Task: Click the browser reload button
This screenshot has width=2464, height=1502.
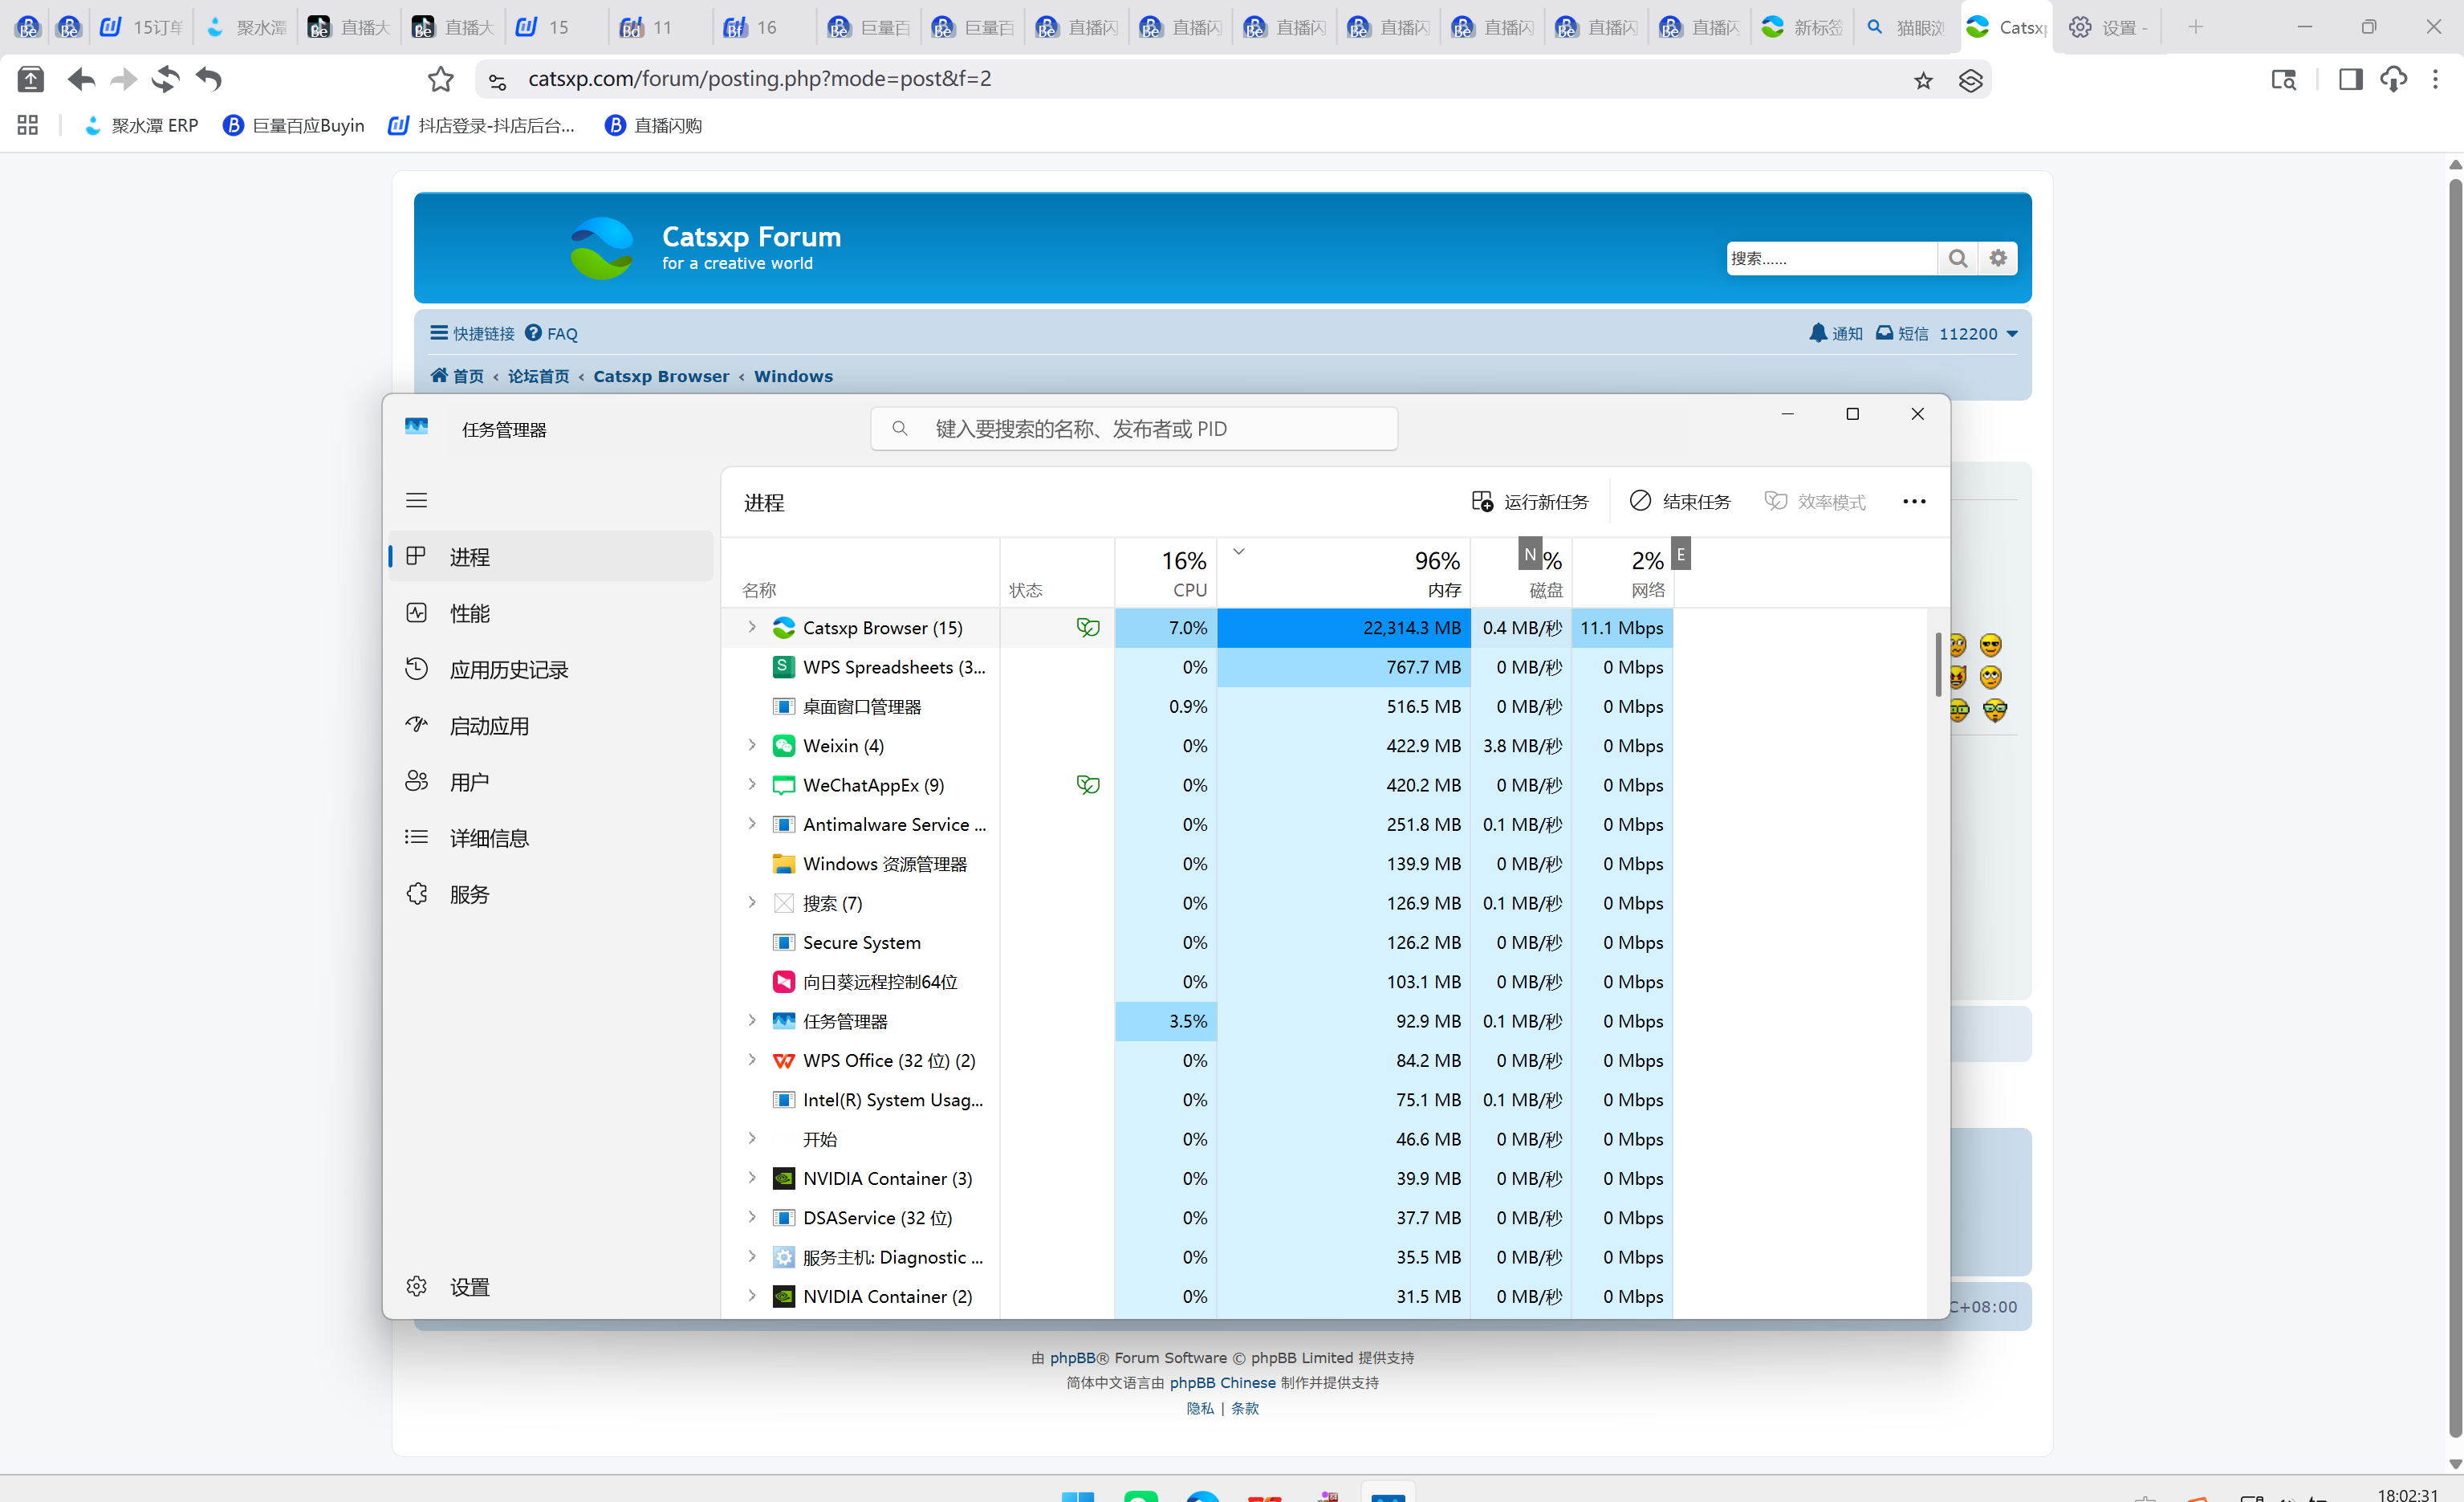Action: (x=166, y=79)
